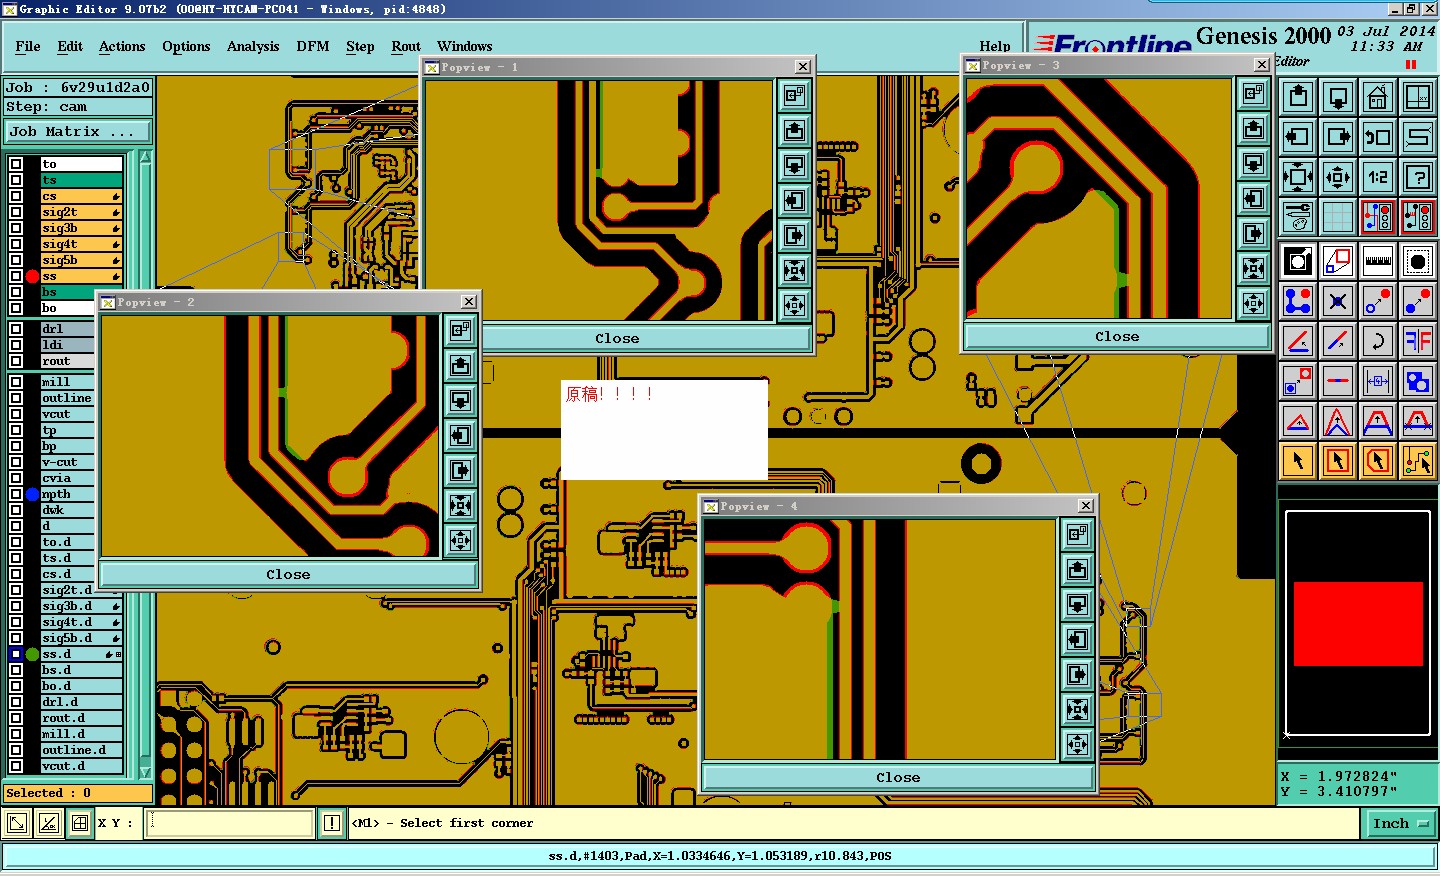Toggle checkbox for the 'to' layer
Viewport: 1440px width, 876px height.
coord(16,164)
